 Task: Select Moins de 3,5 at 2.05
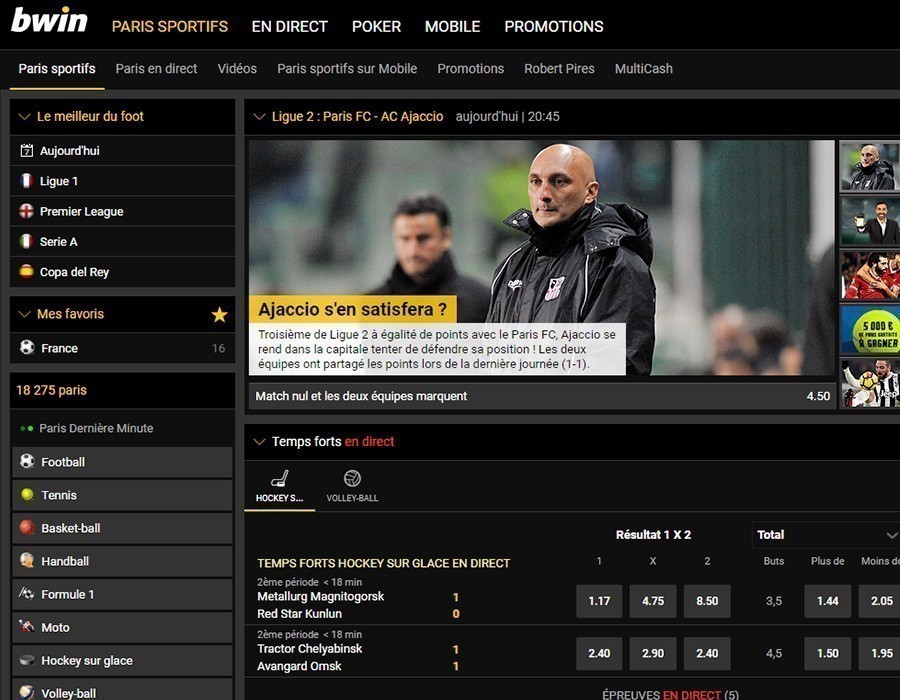tap(879, 601)
